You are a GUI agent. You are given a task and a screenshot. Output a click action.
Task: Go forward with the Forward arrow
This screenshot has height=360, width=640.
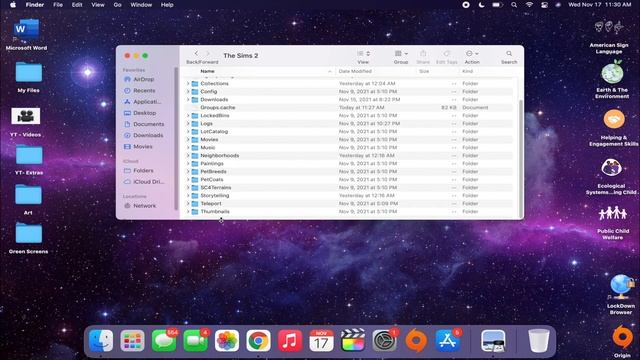pyautogui.click(x=208, y=53)
